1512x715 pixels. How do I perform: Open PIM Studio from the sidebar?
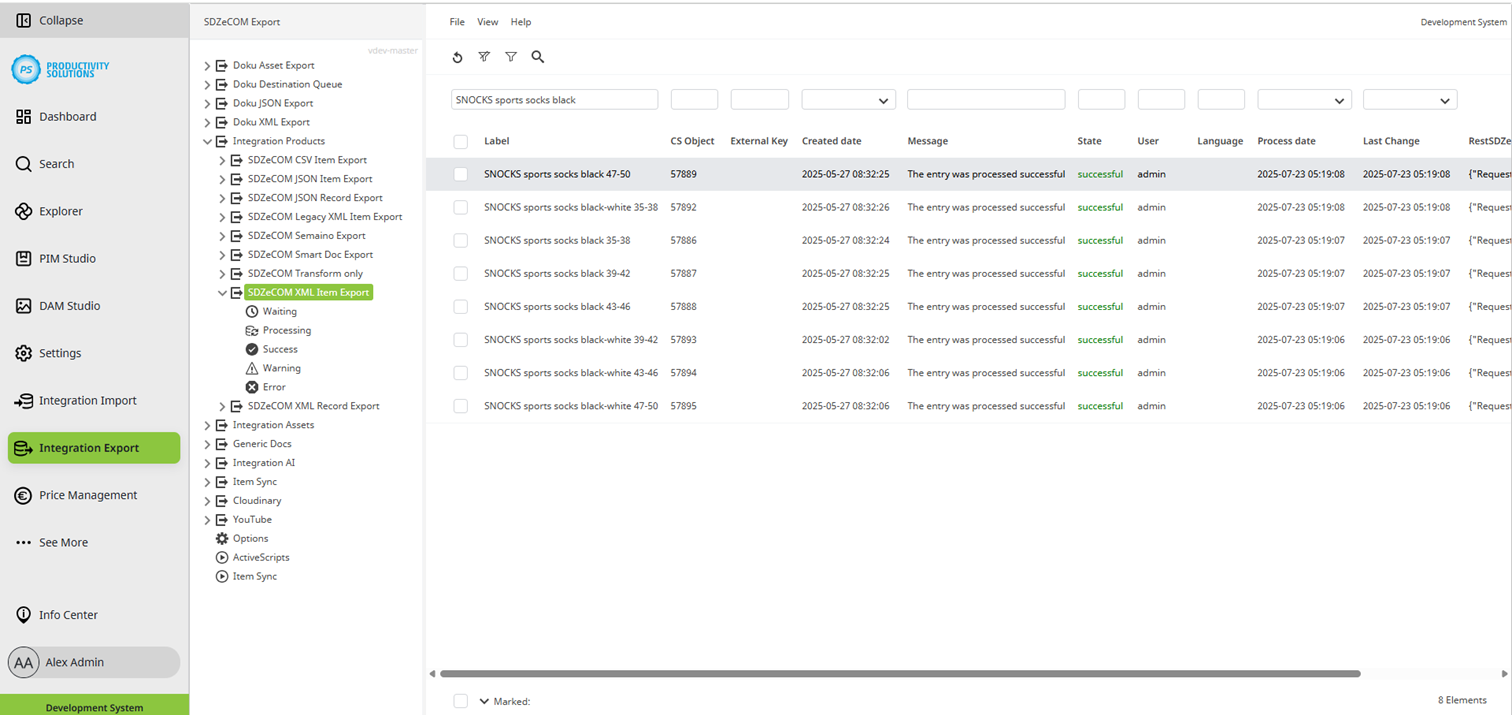point(62,258)
